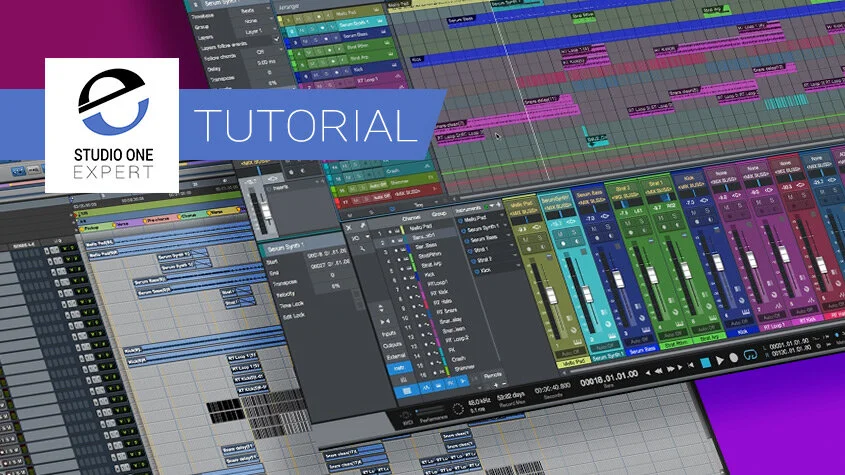This screenshot has width=845, height=475.
Task: Show the Inputs section of the console
Action: 389,334
